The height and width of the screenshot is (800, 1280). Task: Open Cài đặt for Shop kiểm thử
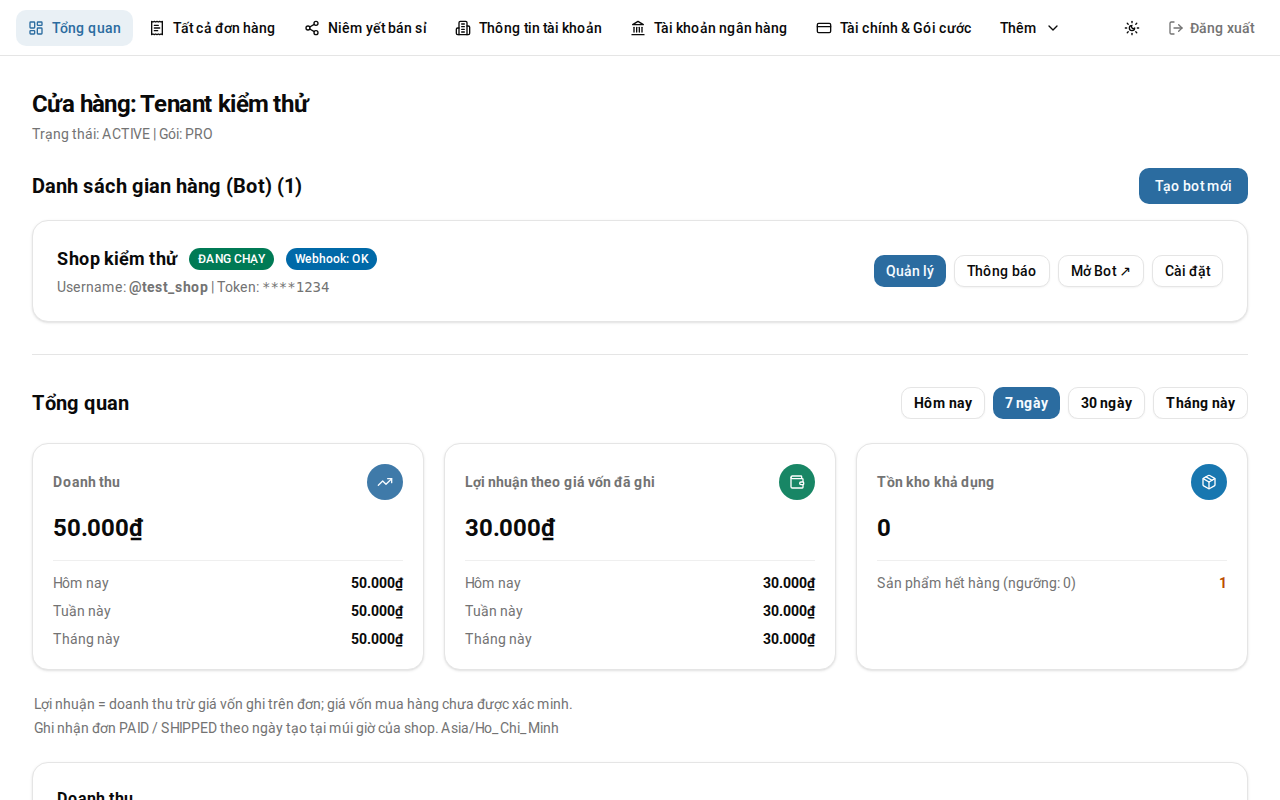coord(1187,271)
